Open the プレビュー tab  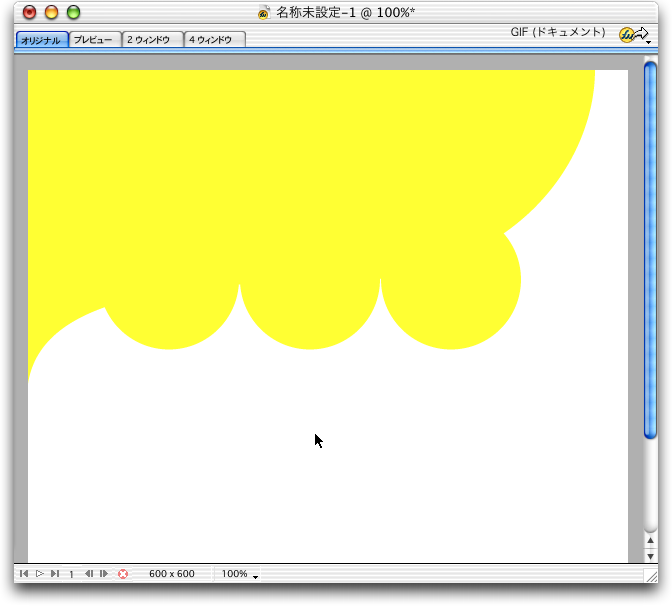coord(95,39)
